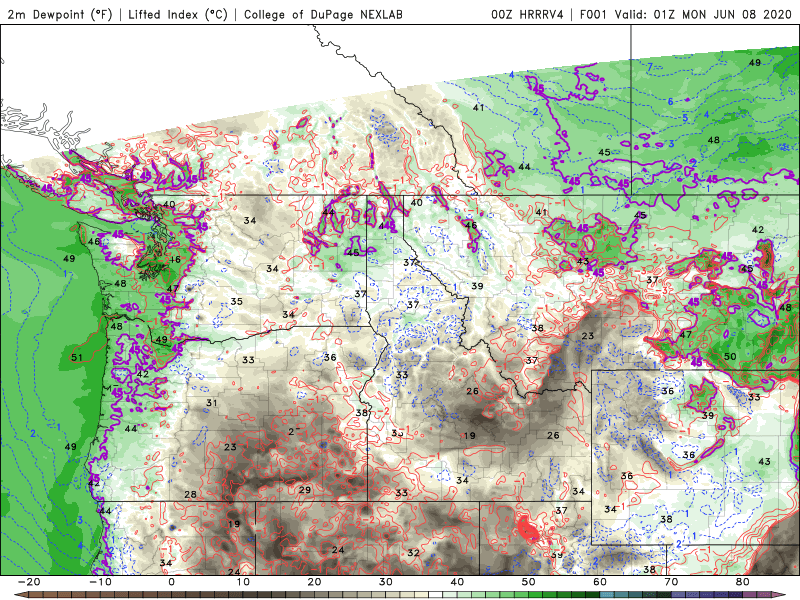This screenshot has height=600, width=800.
Task: Click the "2m Dewpoint (°F)" title text
Action: coord(60,14)
